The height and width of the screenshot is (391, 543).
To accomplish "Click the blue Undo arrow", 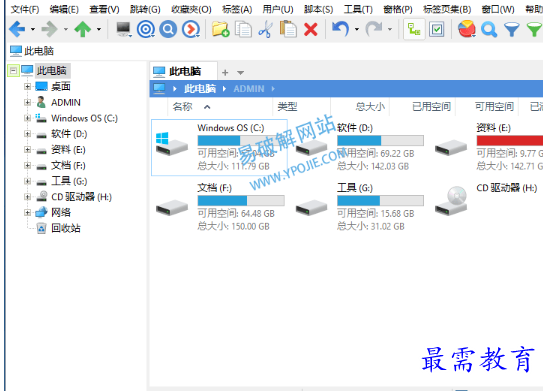I will [x=340, y=29].
